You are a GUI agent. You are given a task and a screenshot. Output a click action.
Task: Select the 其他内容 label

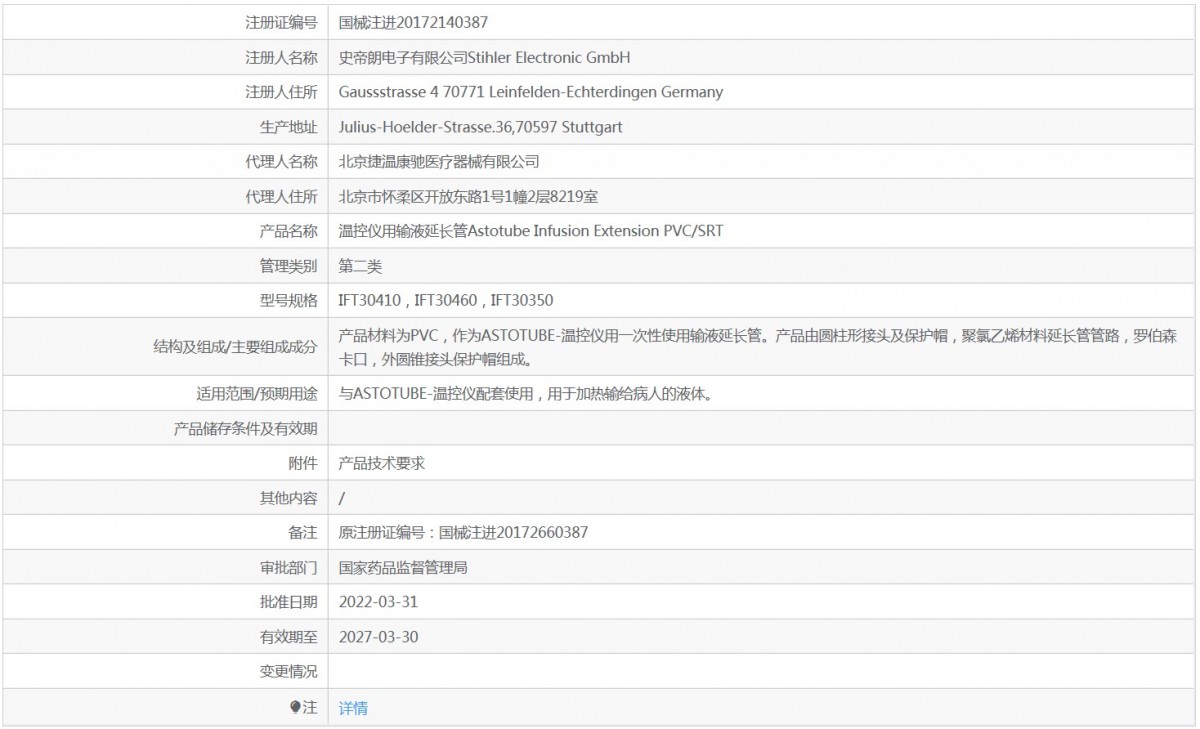[288, 498]
